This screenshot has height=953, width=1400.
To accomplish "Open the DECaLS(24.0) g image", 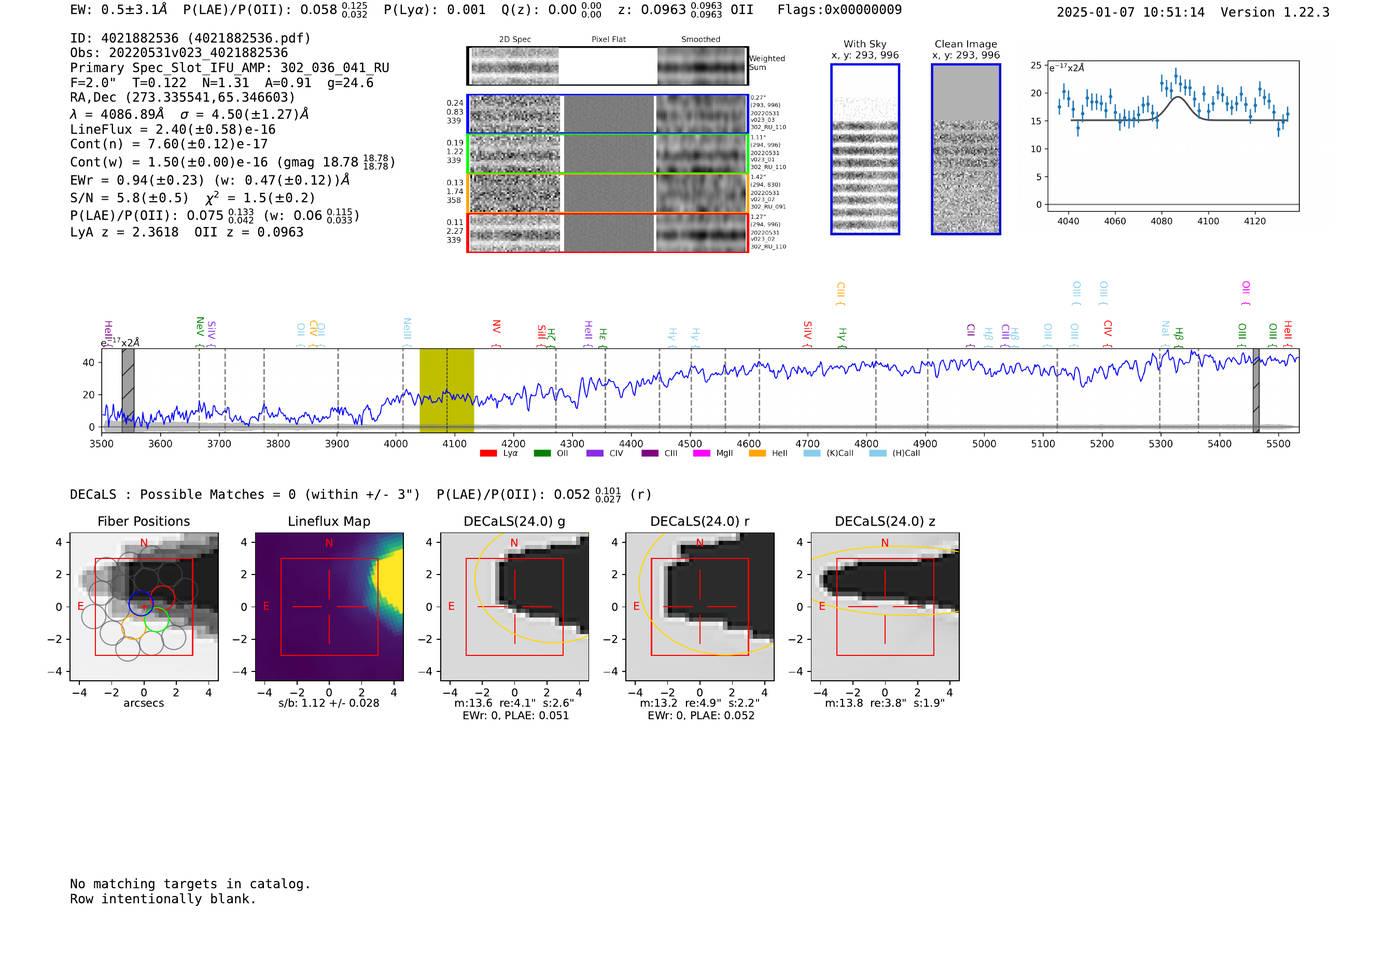I will coord(514,606).
